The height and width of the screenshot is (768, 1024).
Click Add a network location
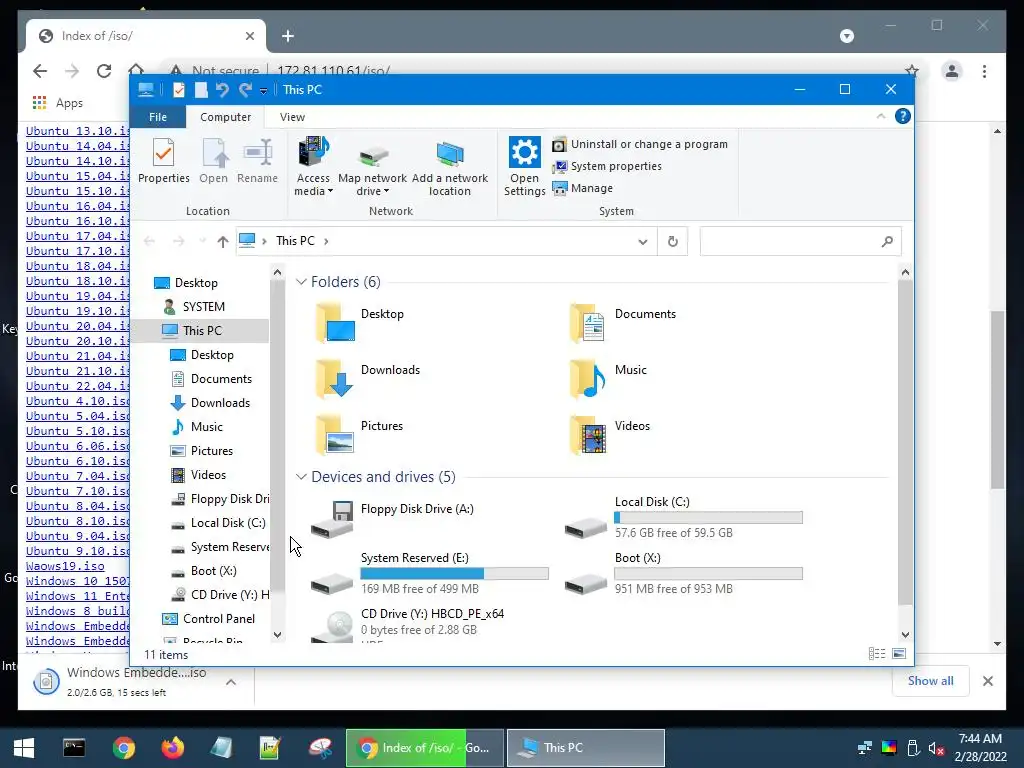point(449,167)
